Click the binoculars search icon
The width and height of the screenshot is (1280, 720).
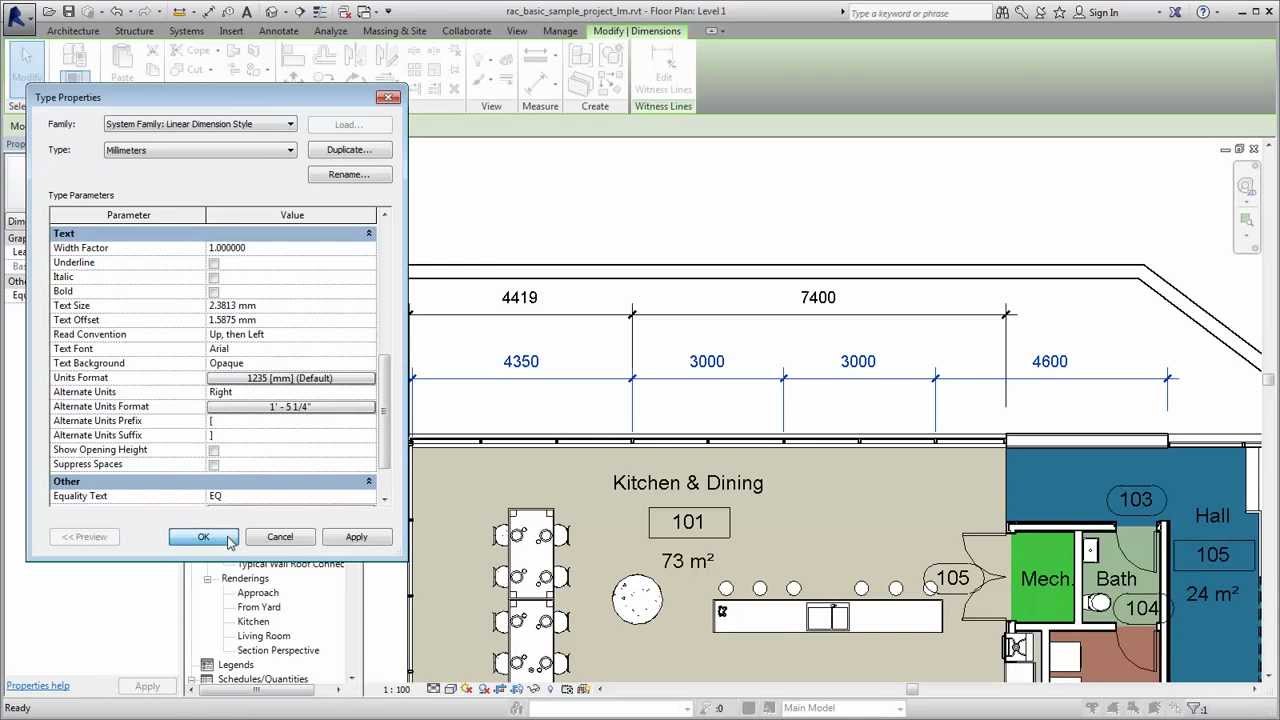(x=1002, y=12)
